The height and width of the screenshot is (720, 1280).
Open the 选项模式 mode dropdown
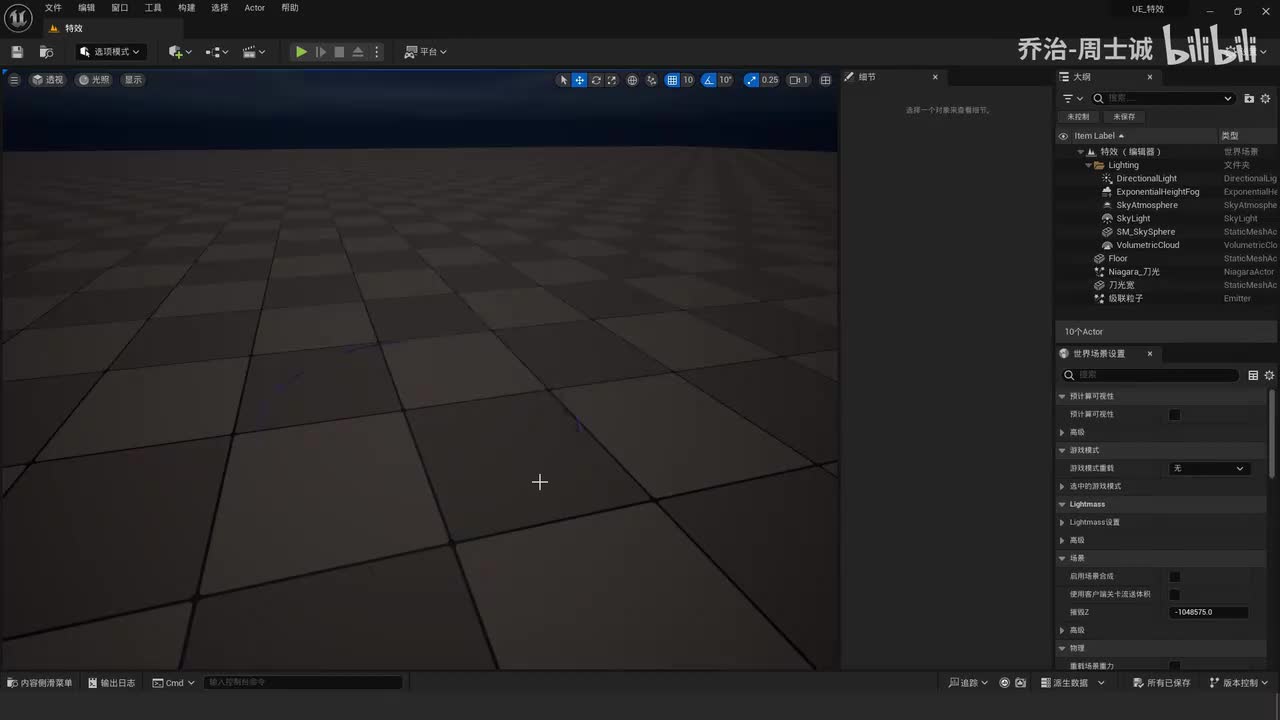(x=111, y=52)
